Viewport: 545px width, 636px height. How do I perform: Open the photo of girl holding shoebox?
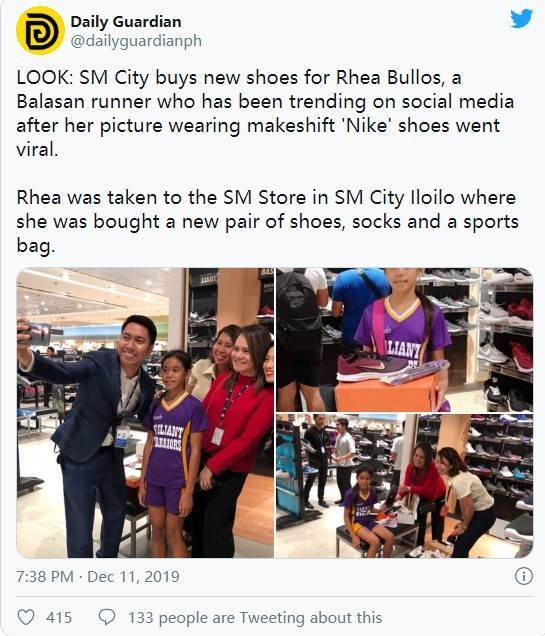click(405, 339)
